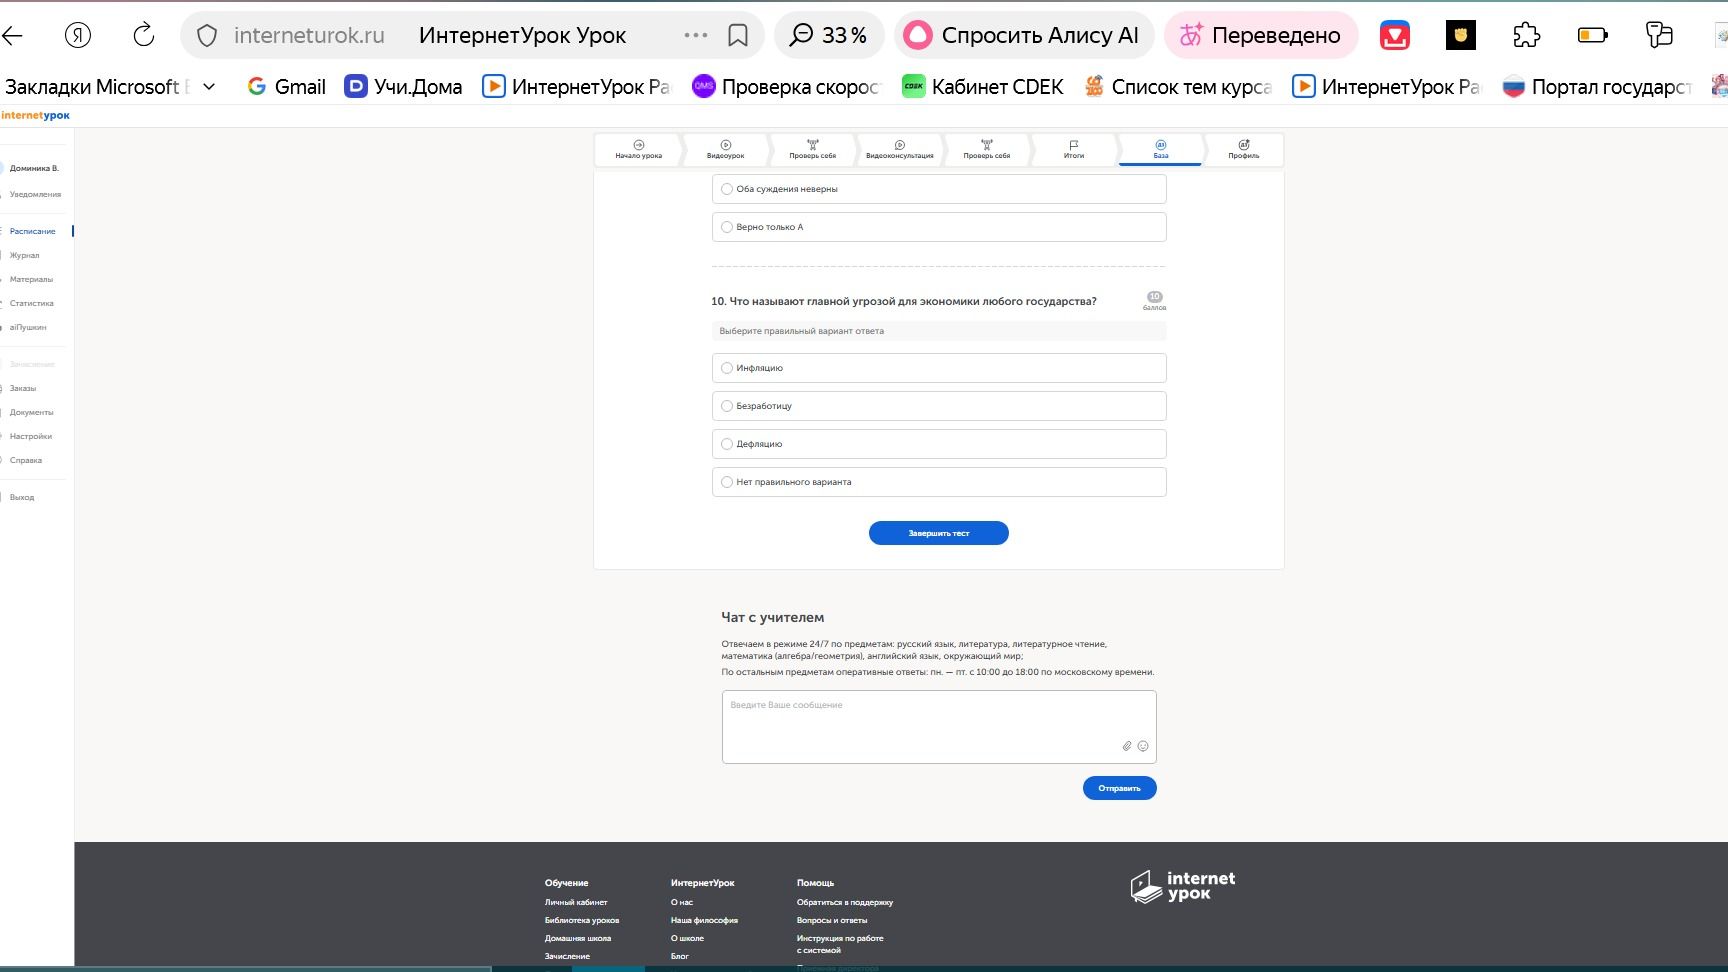Open Журнал in the sidebar
This screenshot has height=972, width=1728.
point(24,255)
